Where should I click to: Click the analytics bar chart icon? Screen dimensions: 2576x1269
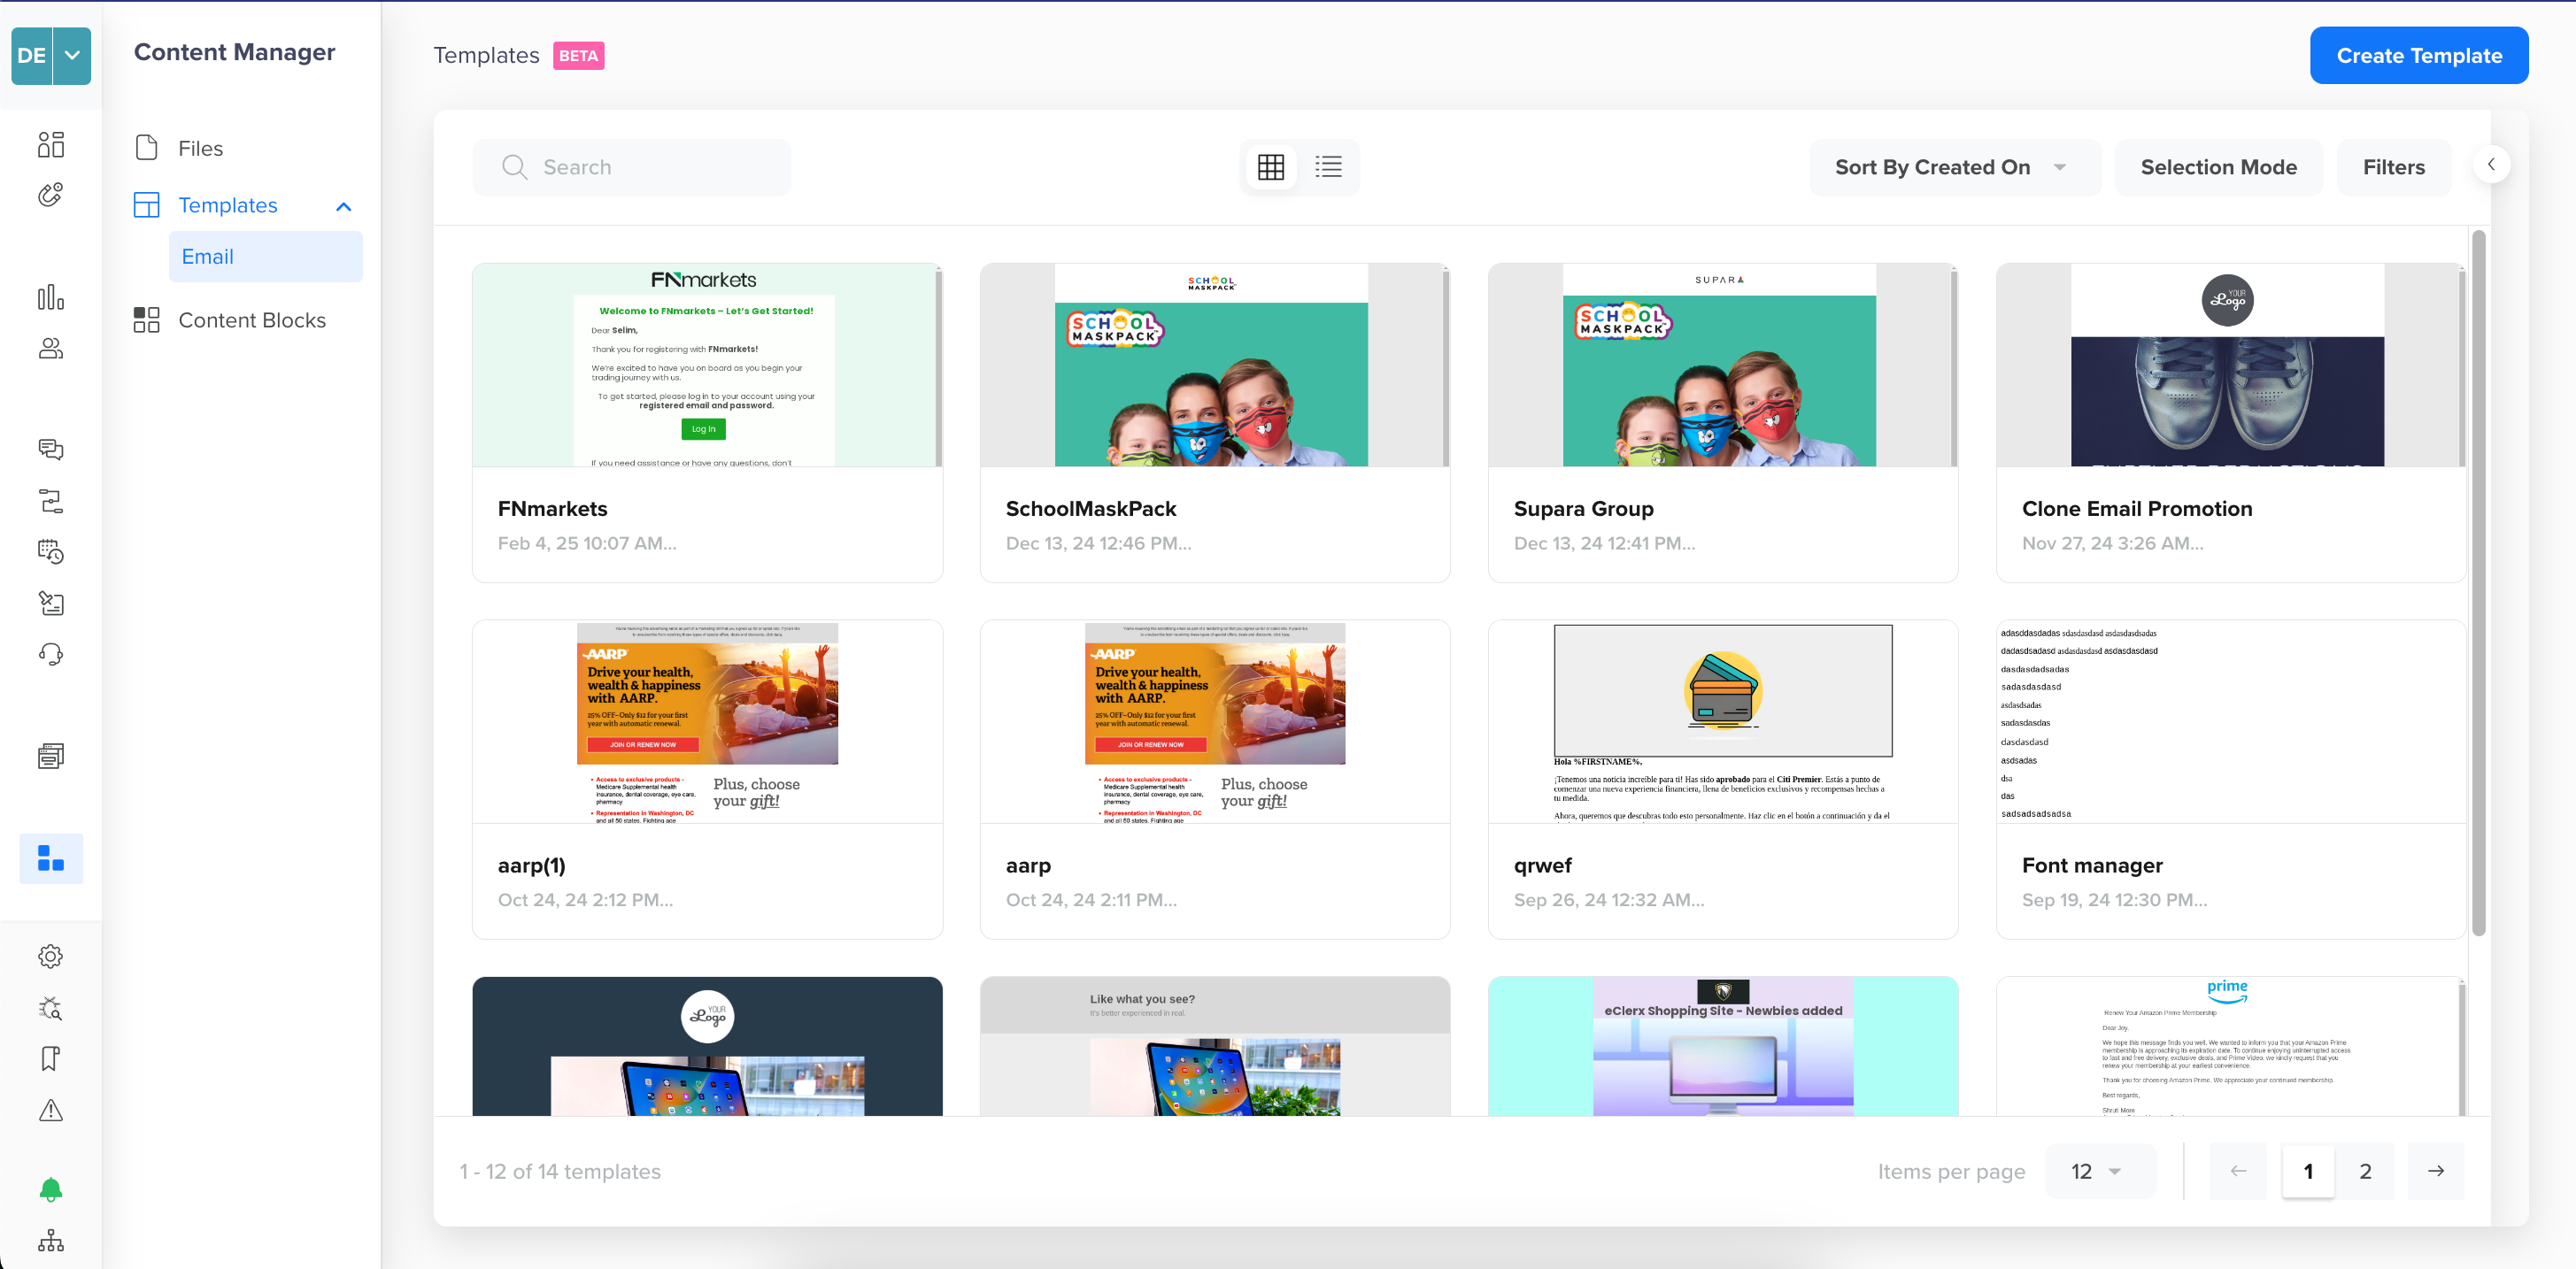tap(50, 297)
